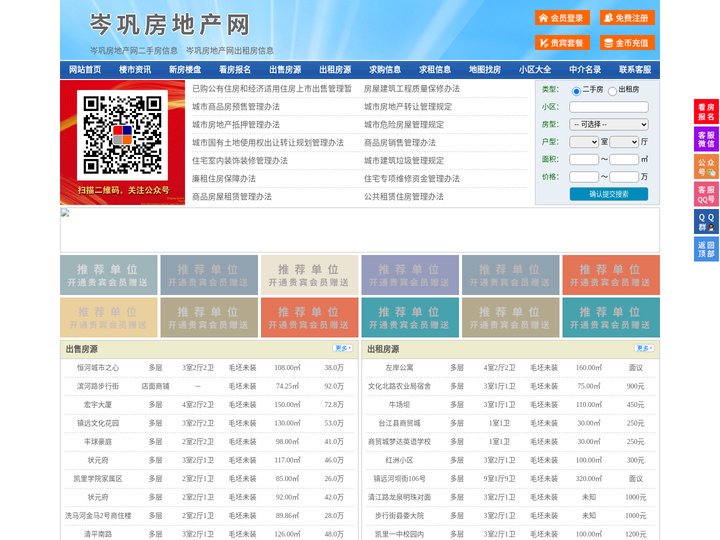
Task: Click the 会员登录 member login button
Action: tap(562, 18)
